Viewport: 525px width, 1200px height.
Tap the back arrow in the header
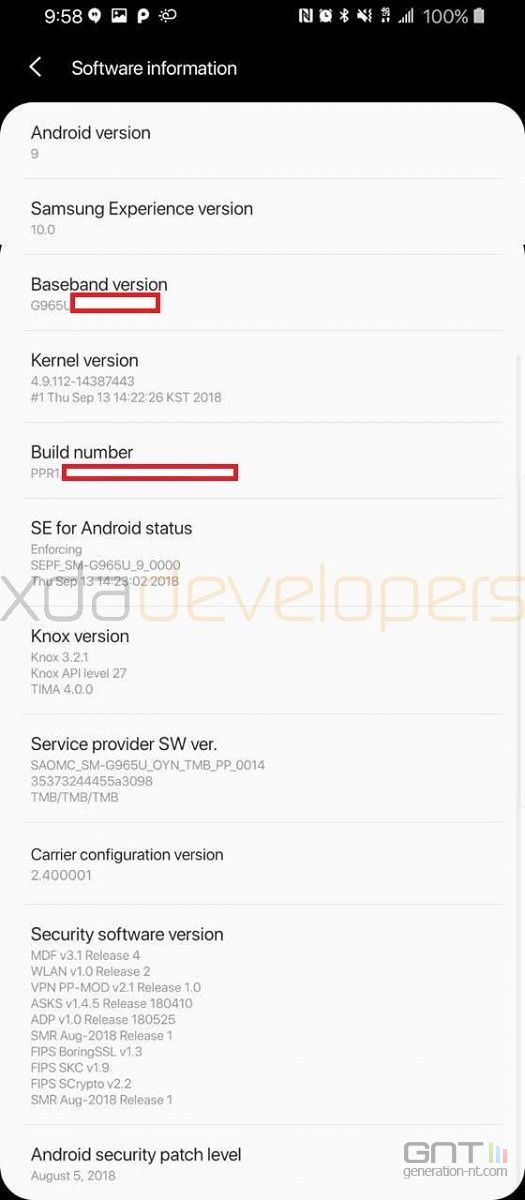pyautogui.click(x=36, y=67)
